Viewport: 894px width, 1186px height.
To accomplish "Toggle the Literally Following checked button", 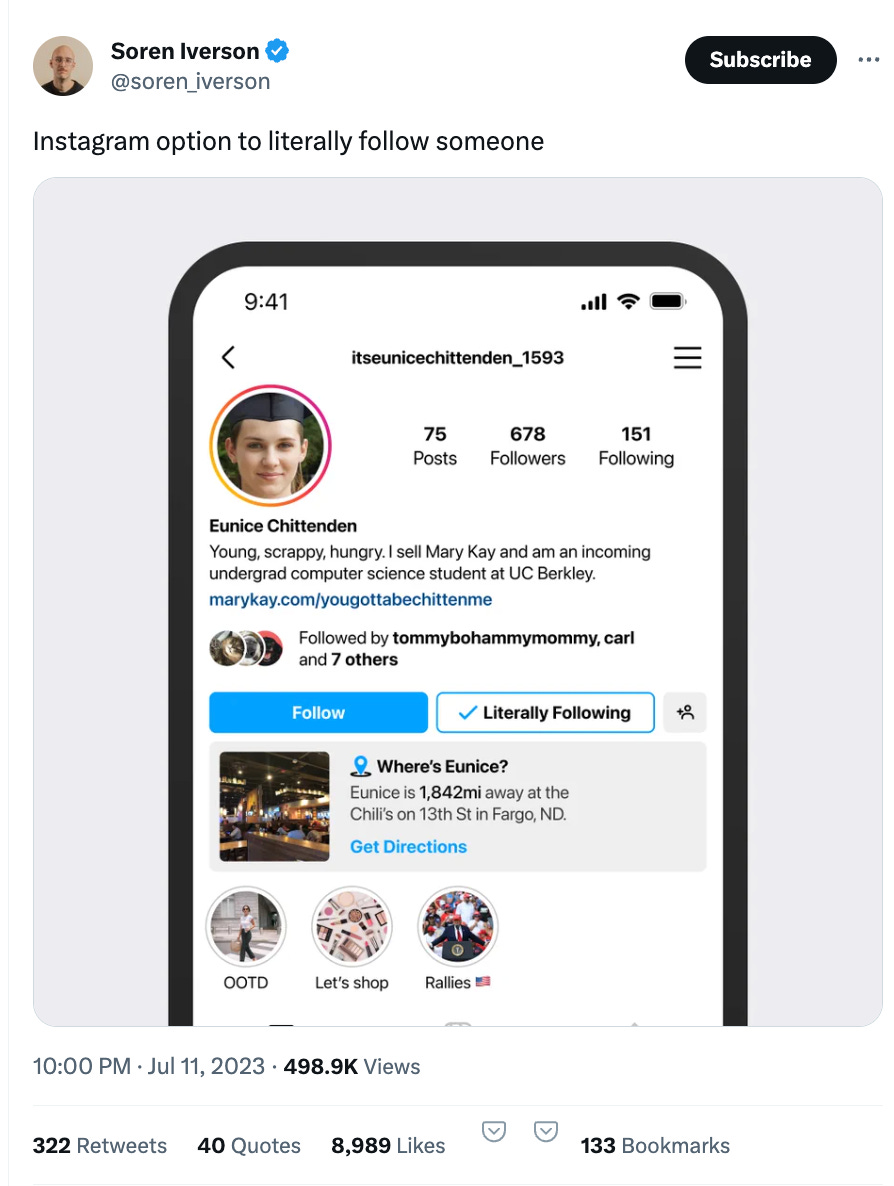I will [x=545, y=713].
